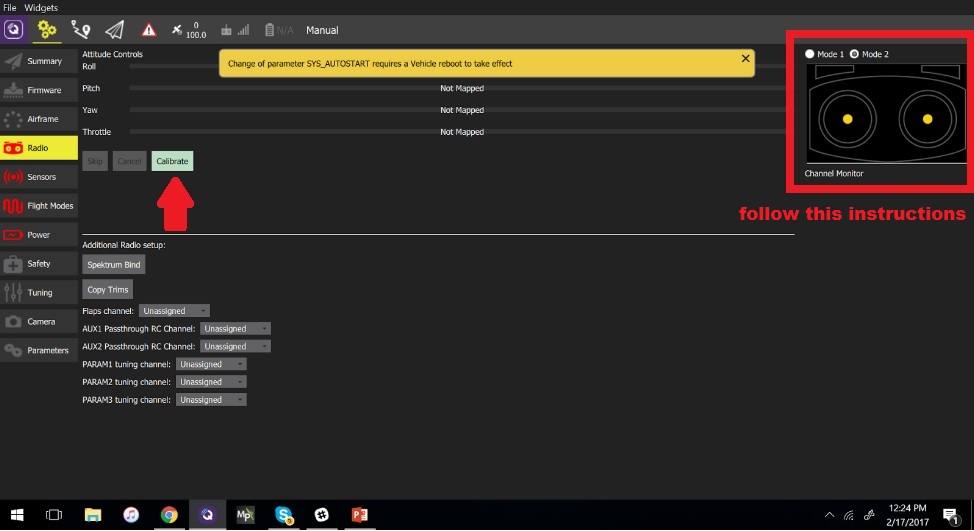Click the Copy Trims button
This screenshot has width=974, height=531.
point(107,290)
